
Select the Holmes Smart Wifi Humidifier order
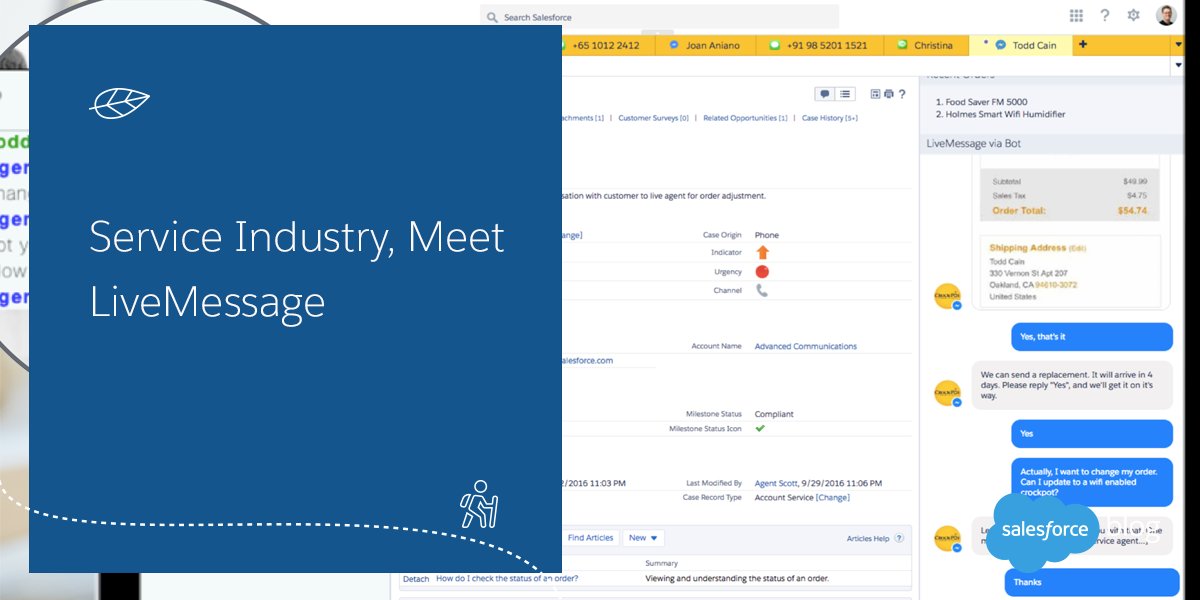tap(1005, 114)
